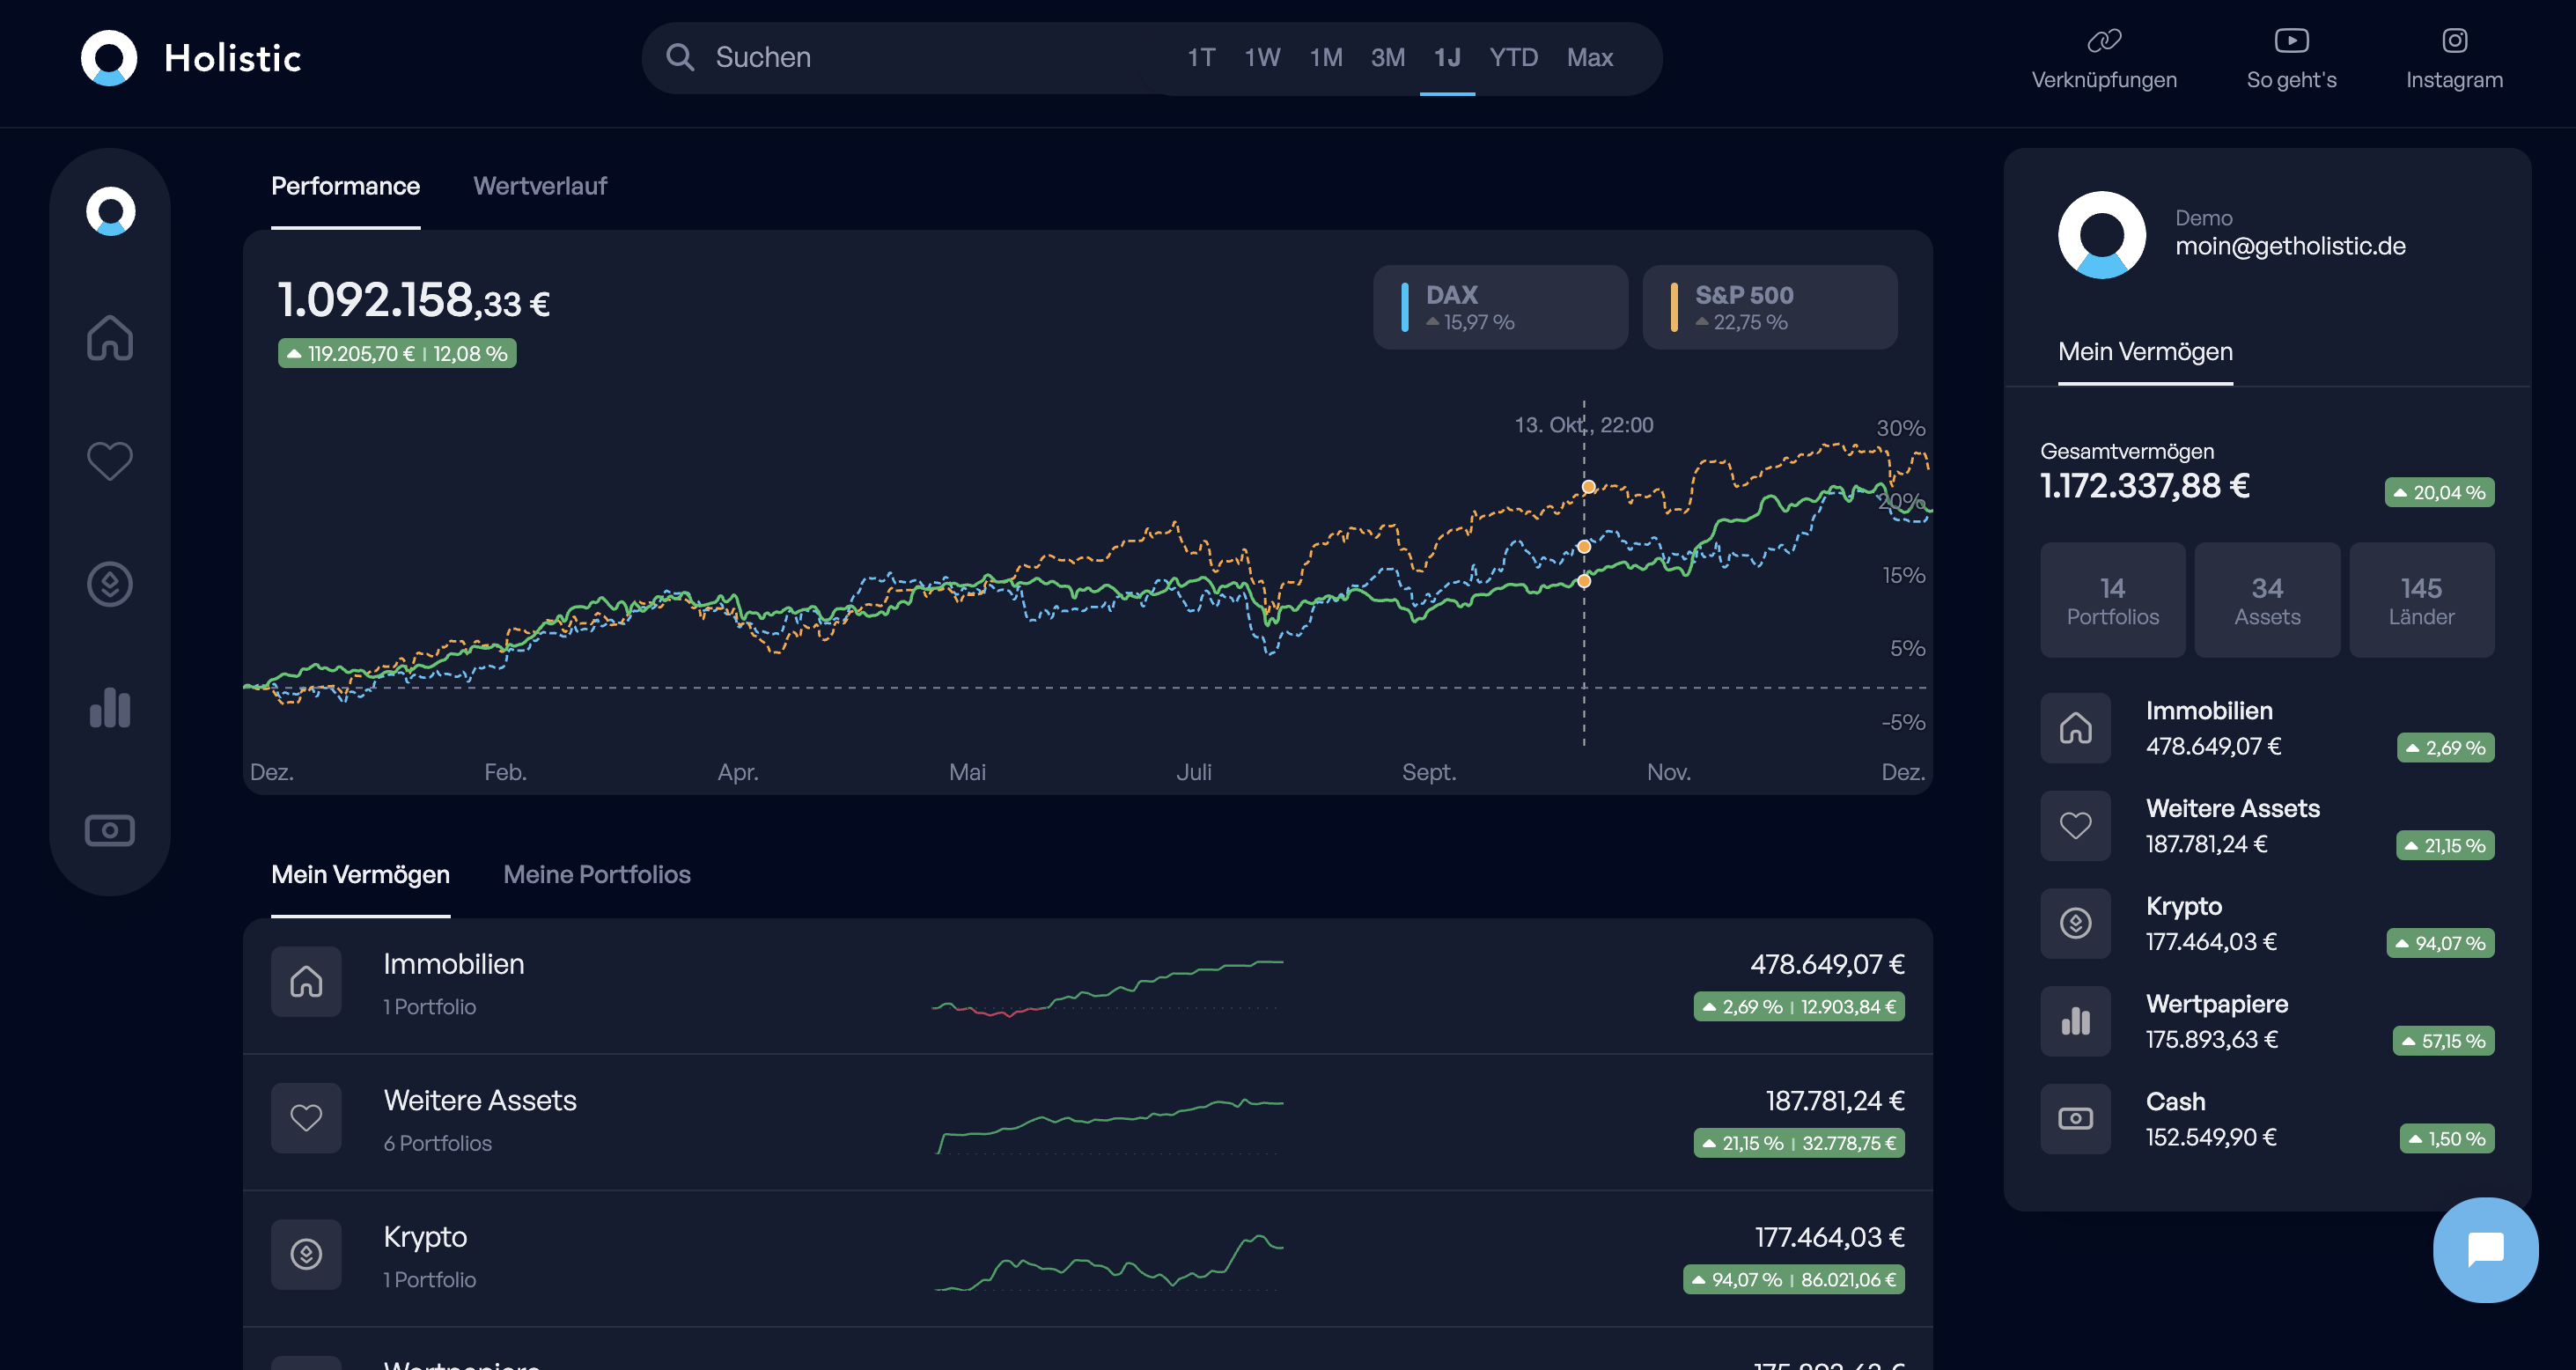Image resolution: width=2576 pixels, height=1370 pixels.
Task: Click 119.205,70 € gain badge
Action: pos(397,354)
